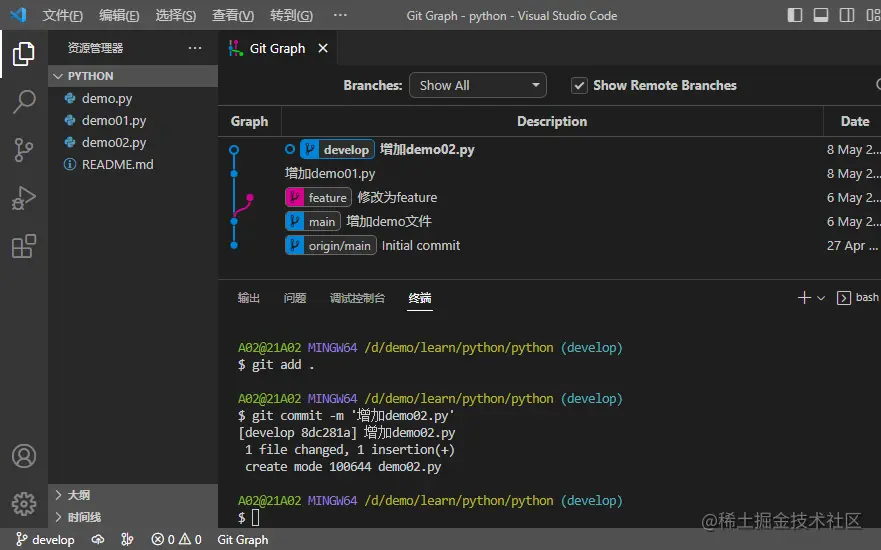Click the warnings count in status bar
881x550 pixels.
190,540
